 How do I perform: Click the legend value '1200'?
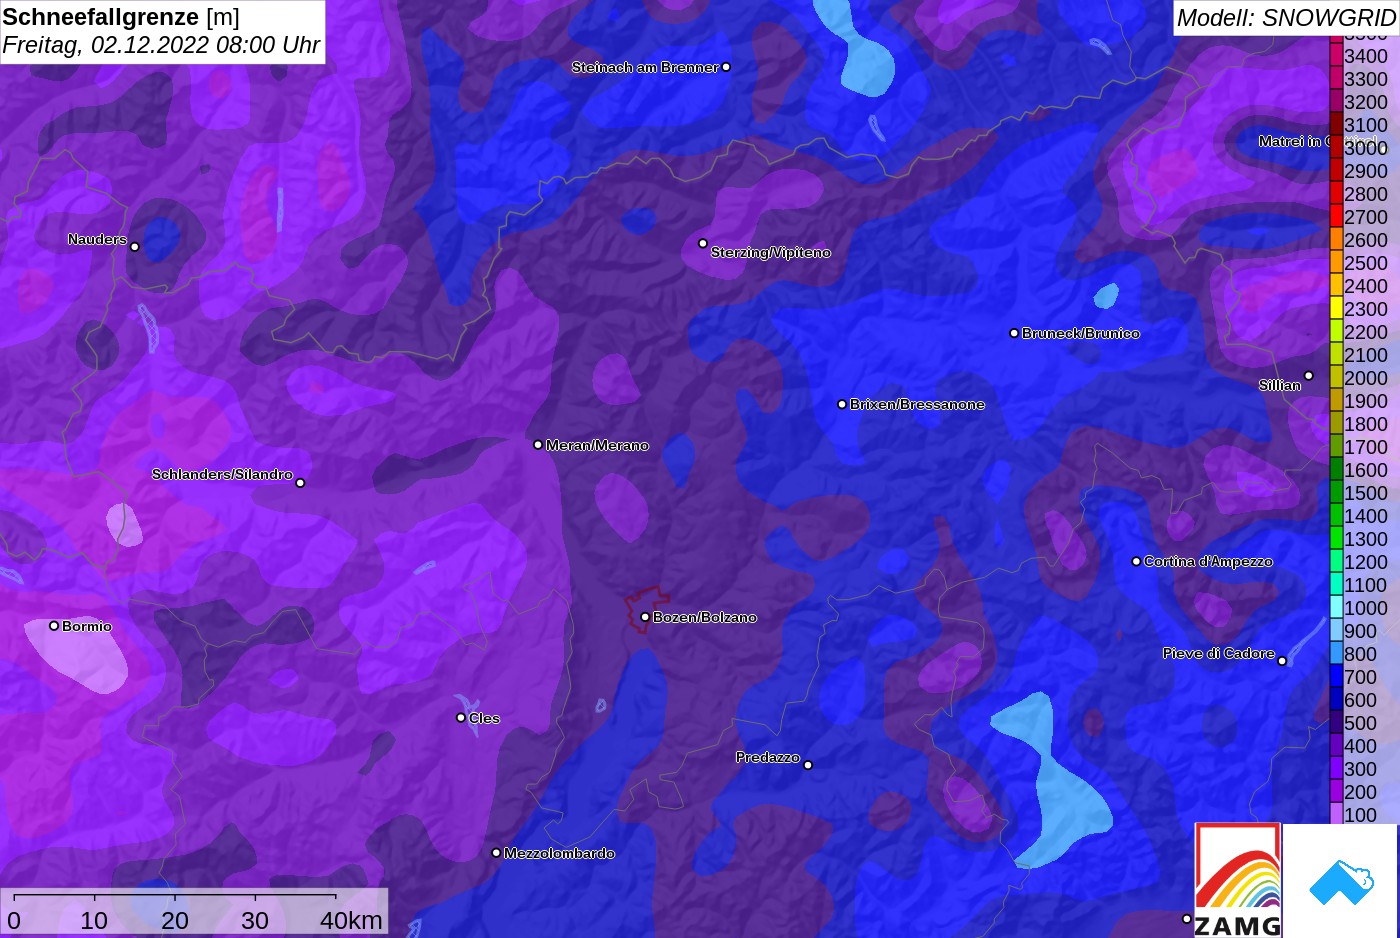[x=1365, y=562]
